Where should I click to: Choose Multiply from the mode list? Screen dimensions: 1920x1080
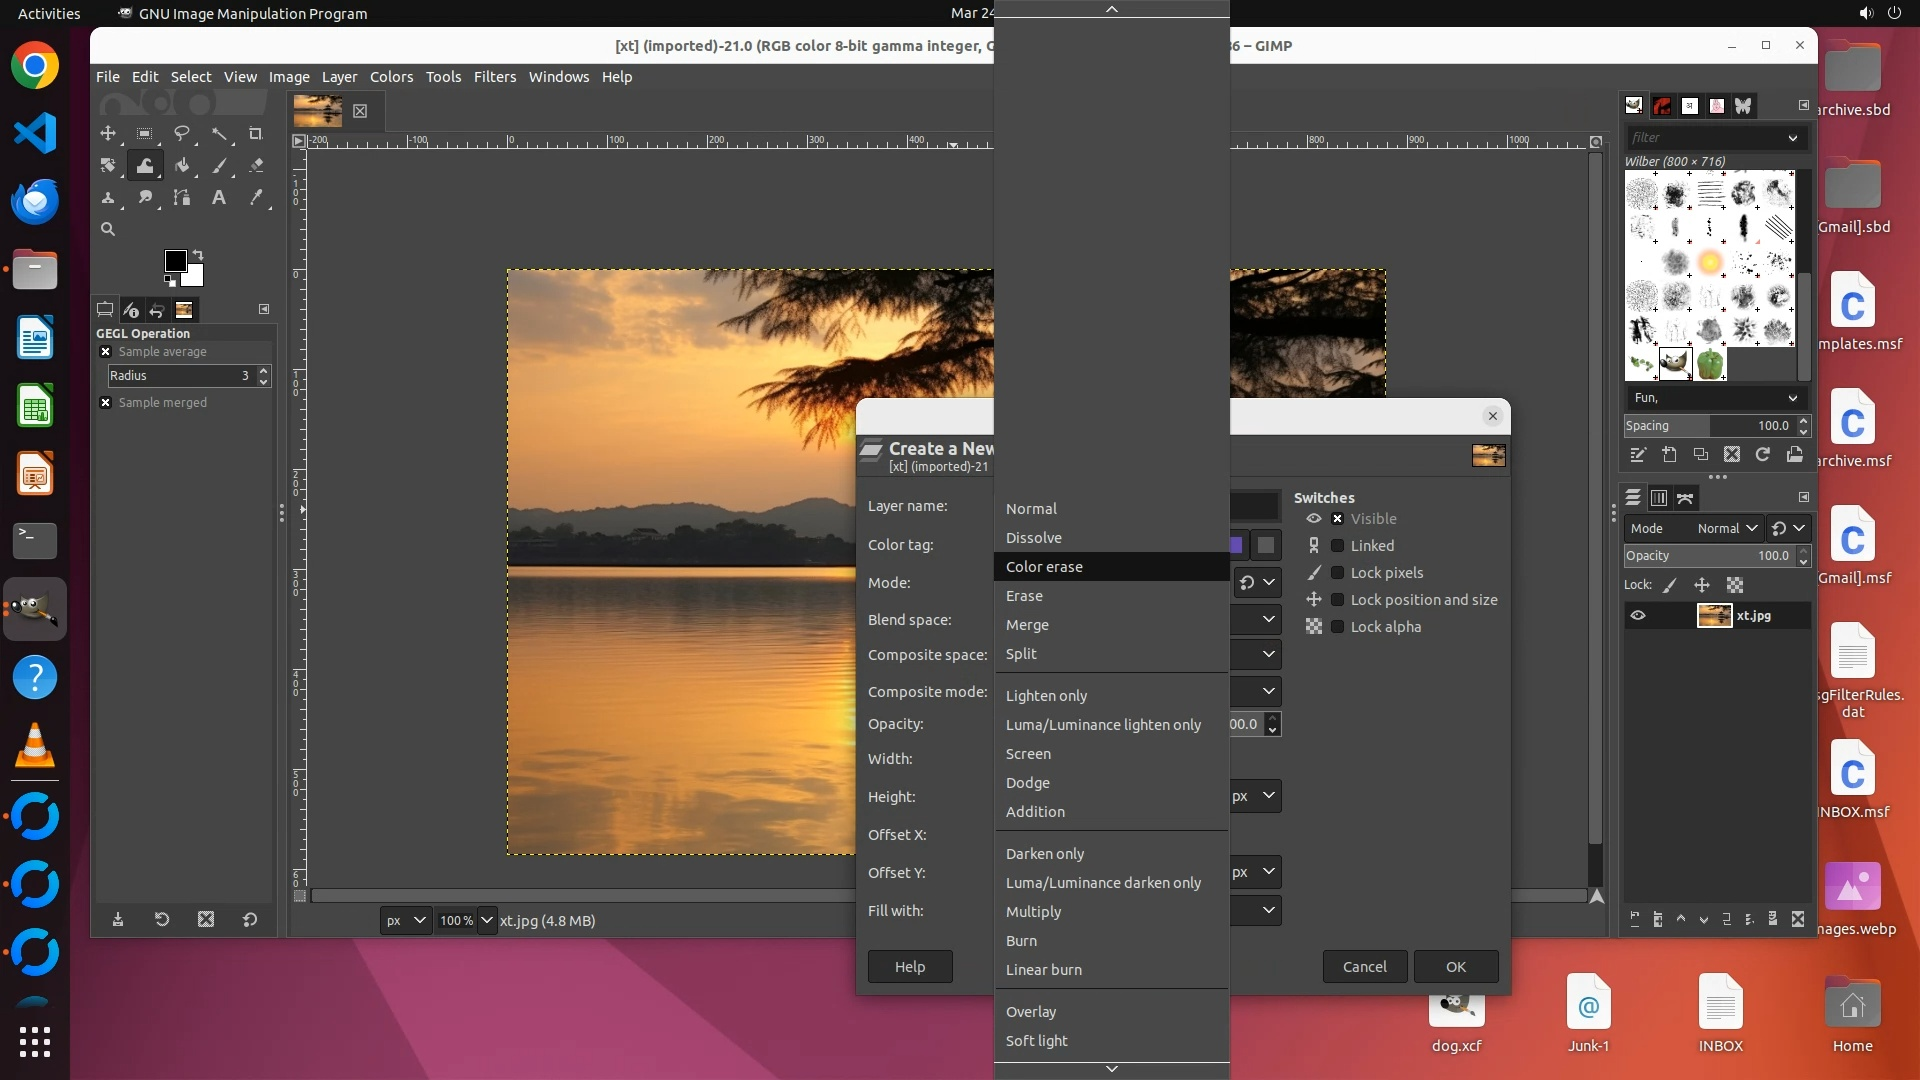tap(1033, 912)
